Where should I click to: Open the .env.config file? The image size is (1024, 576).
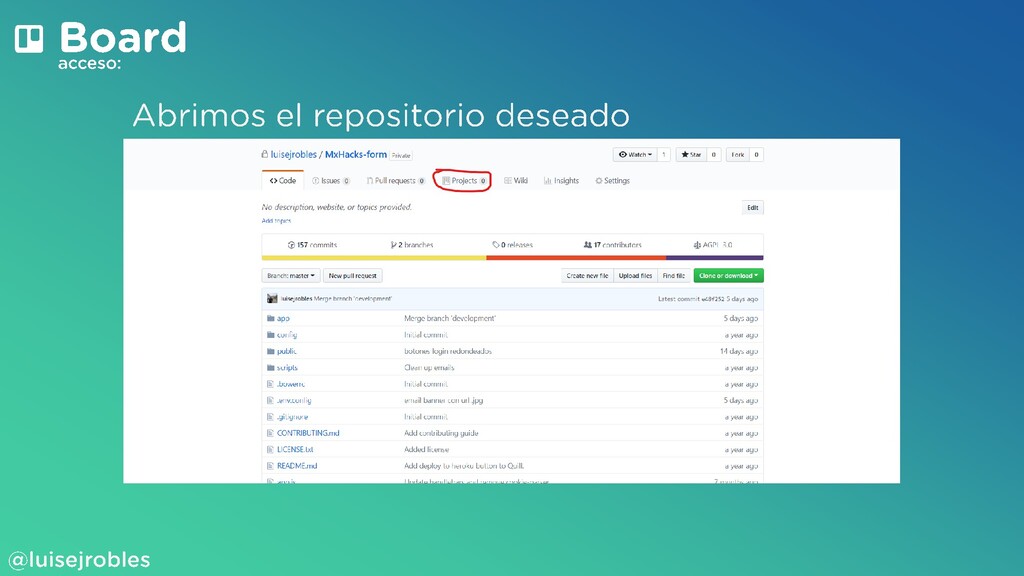[x=294, y=400]
